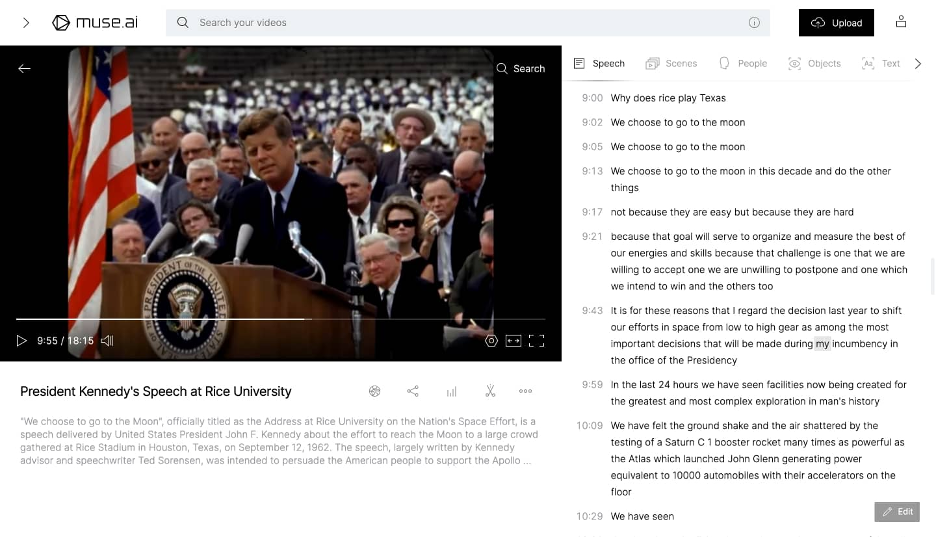The width and height of the screenshot is (936, 538).
Task: Open the user account icon
Action: 901,22
